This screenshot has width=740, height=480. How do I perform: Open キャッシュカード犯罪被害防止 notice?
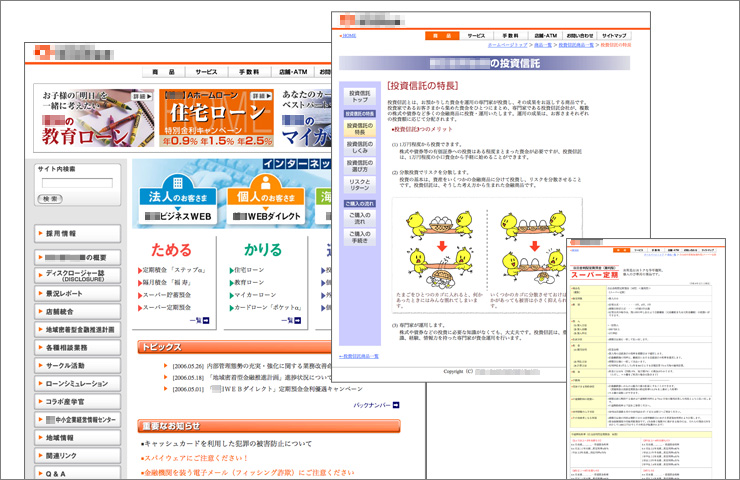point(226,444)
